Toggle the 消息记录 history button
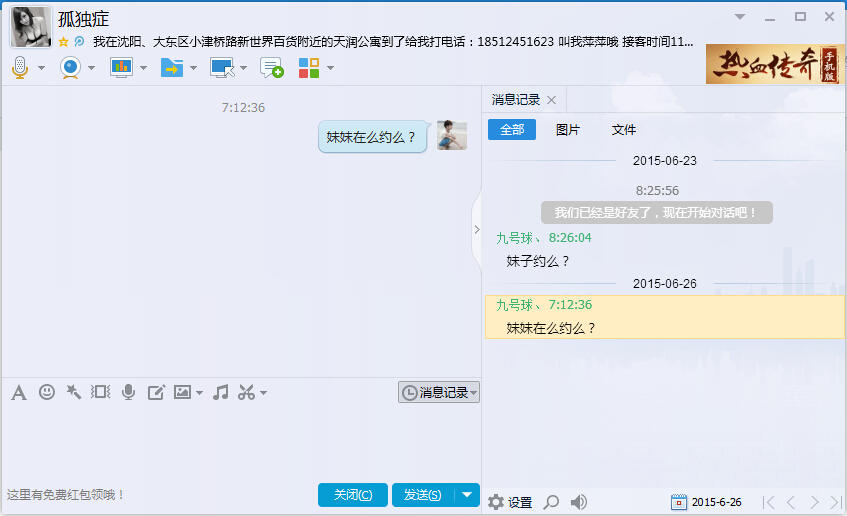Image resolution: width=847 pixels, height=516 pixels. click(x=439, y=392)
